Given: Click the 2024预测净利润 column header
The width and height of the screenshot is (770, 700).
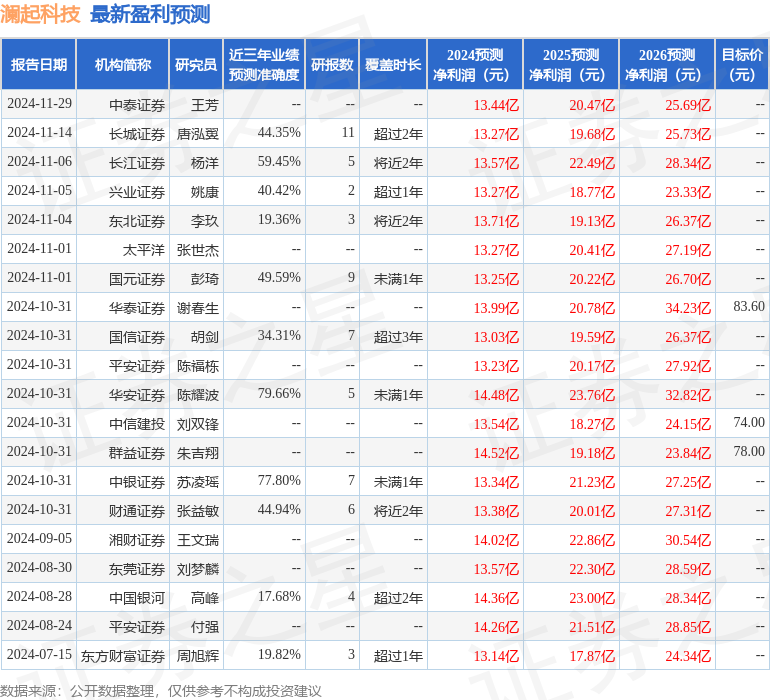Looking at the screenshot, I should (474, 65).
